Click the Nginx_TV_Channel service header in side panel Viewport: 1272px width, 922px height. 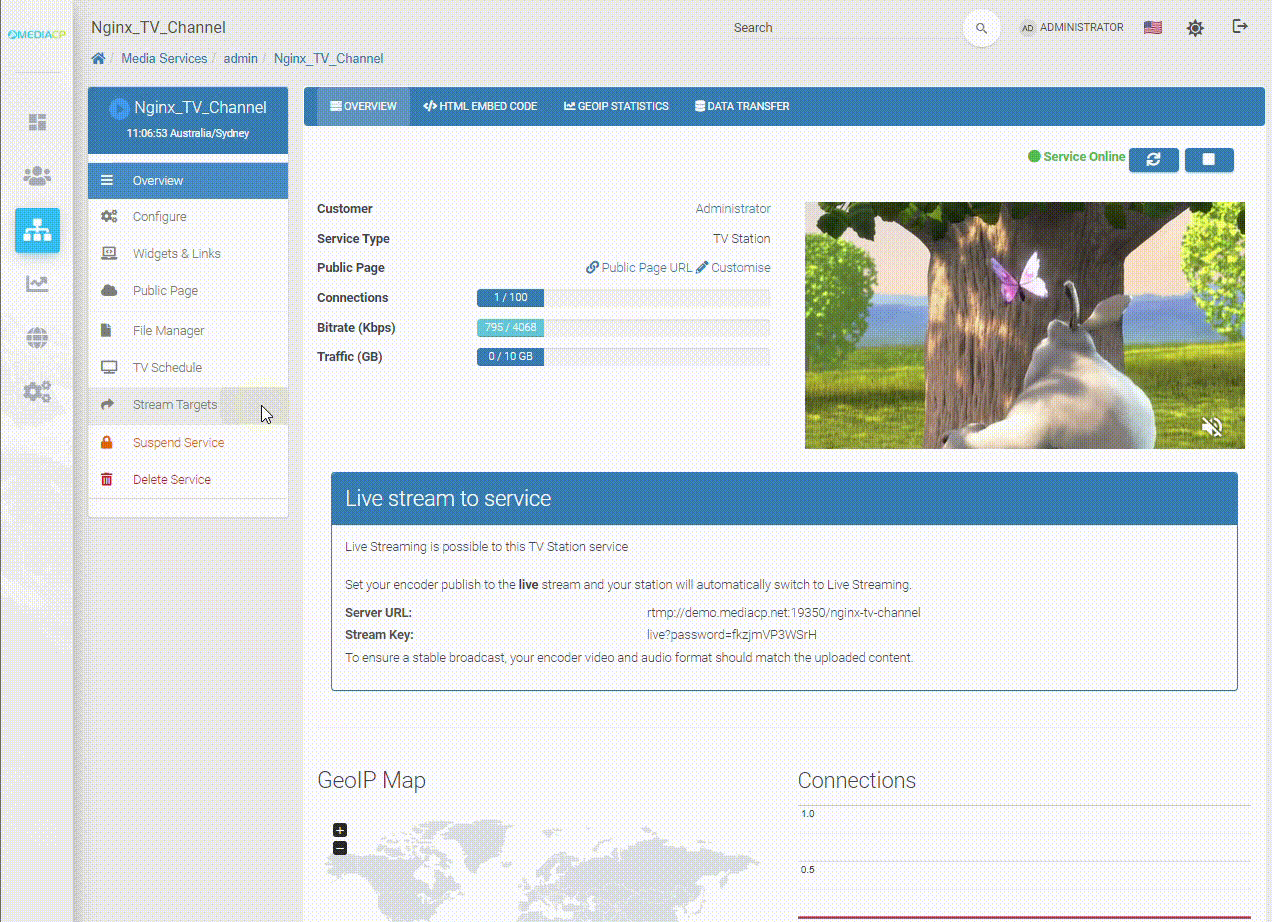pyautogui.click(x=188, y=120)
